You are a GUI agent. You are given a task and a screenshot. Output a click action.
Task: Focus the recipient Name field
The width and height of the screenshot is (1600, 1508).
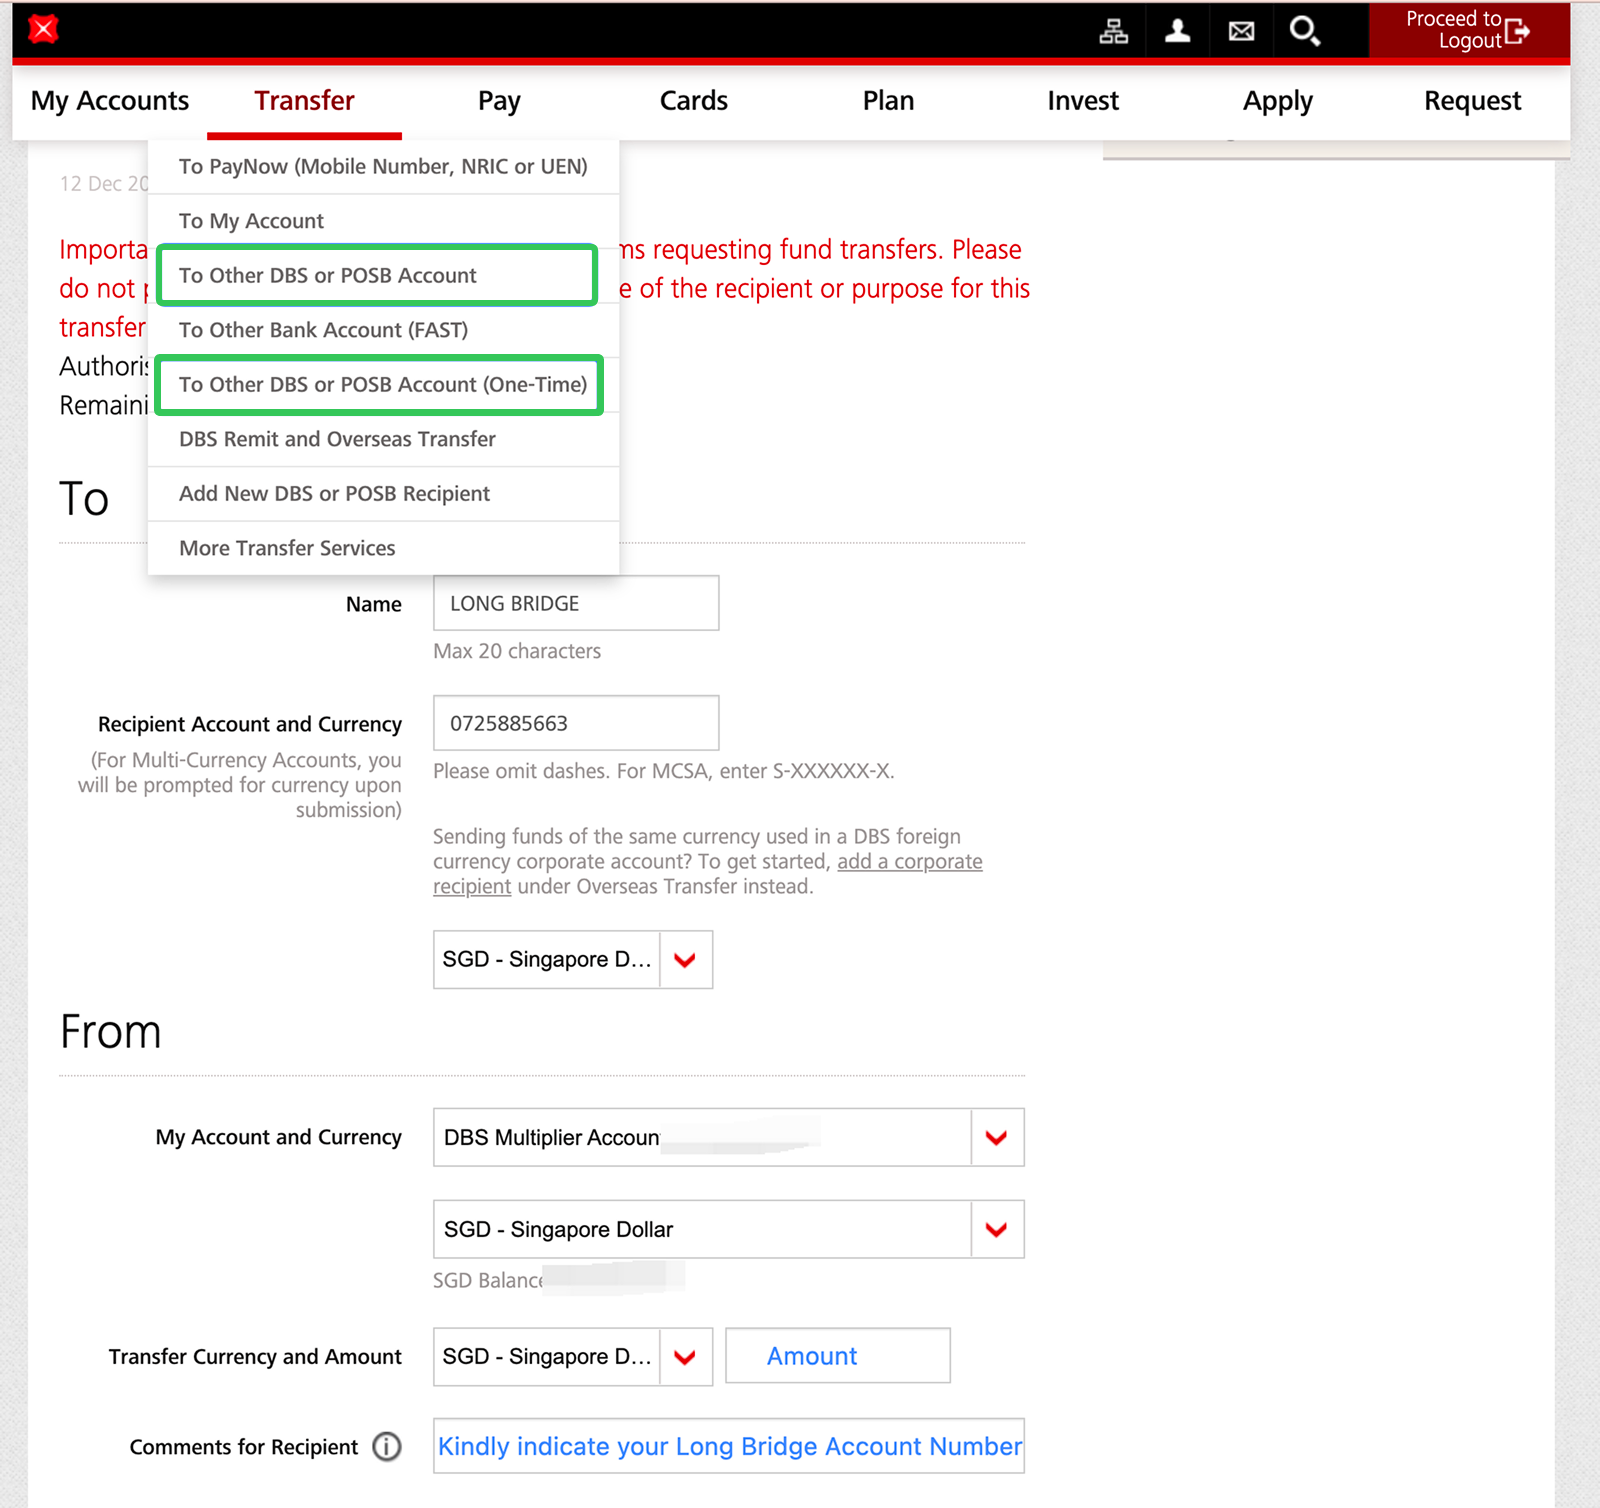pyautogui.click(x=575, y=603)
